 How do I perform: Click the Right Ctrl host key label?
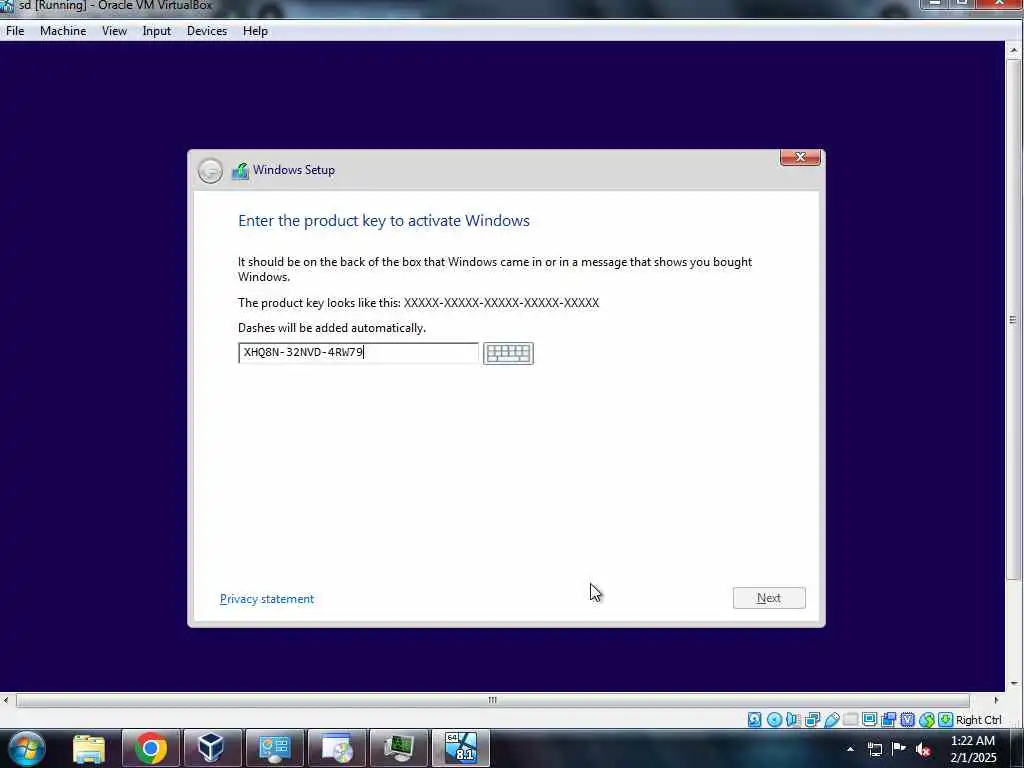tap(979, 720)
